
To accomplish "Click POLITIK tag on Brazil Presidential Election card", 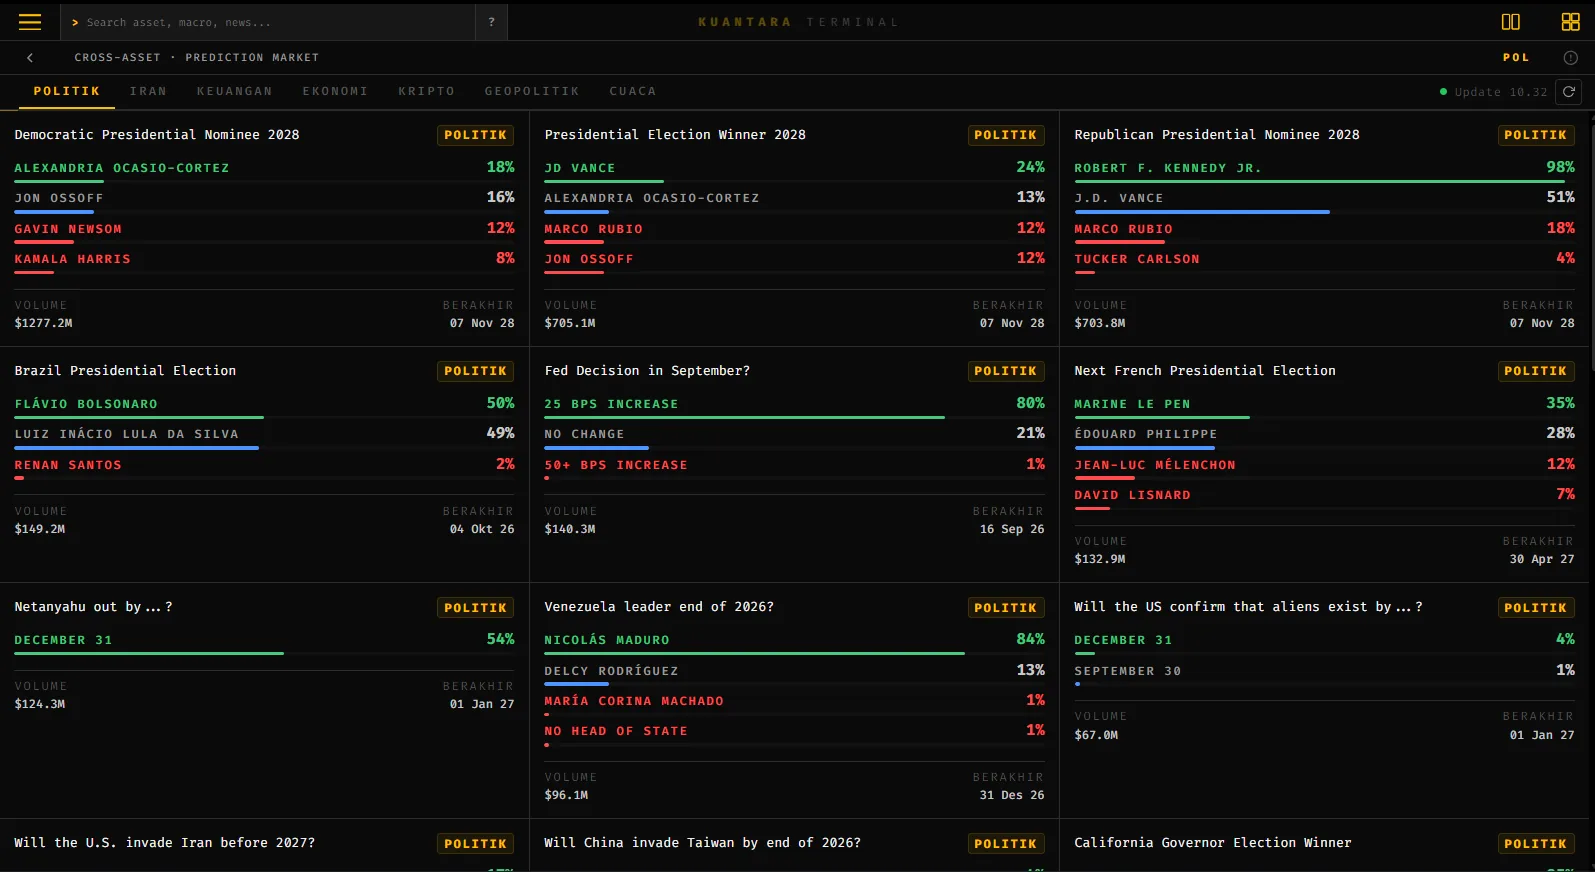I will (475, 371).
